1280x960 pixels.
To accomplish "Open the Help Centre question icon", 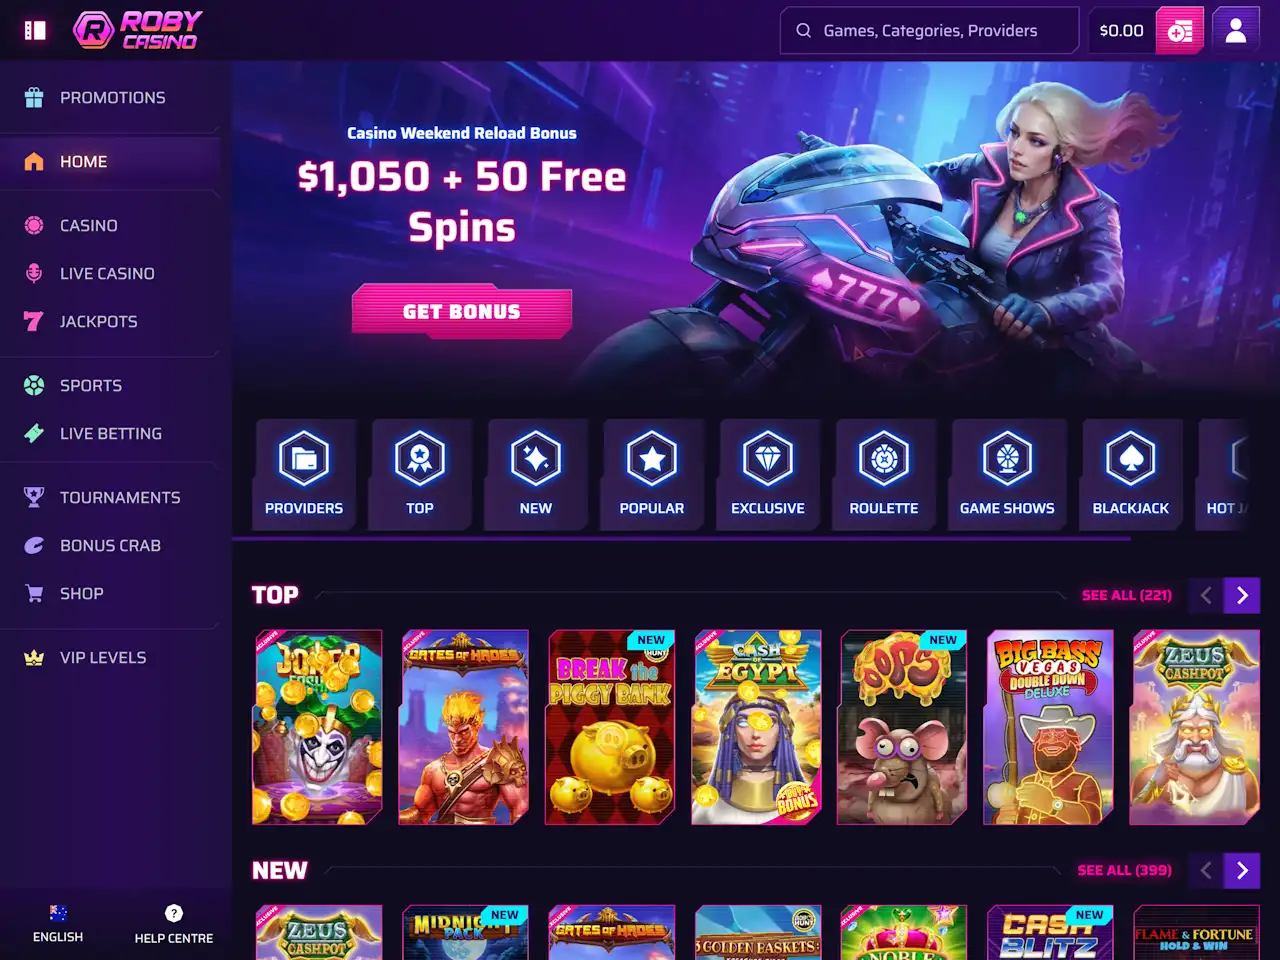I will click(x=174, y=913).
